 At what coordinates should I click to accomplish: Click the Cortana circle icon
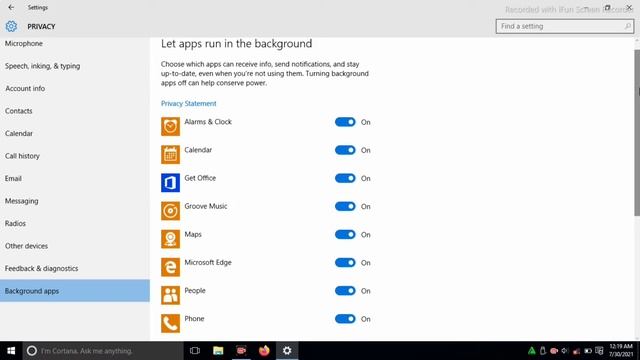click(x=32, y=351)
